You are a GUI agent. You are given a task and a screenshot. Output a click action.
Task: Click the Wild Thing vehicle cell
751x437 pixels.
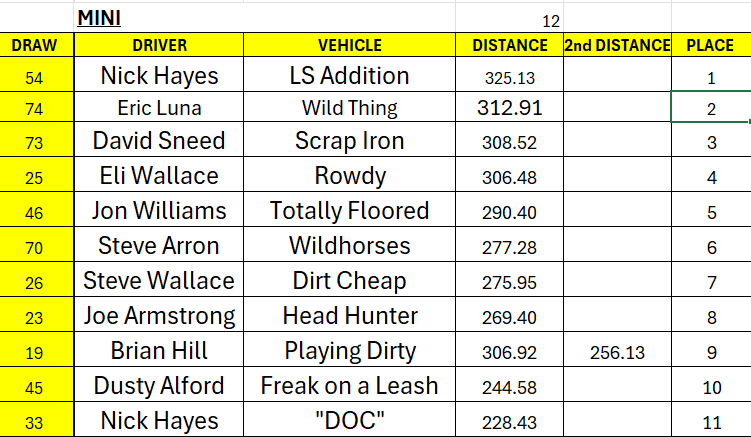(349, 108)
